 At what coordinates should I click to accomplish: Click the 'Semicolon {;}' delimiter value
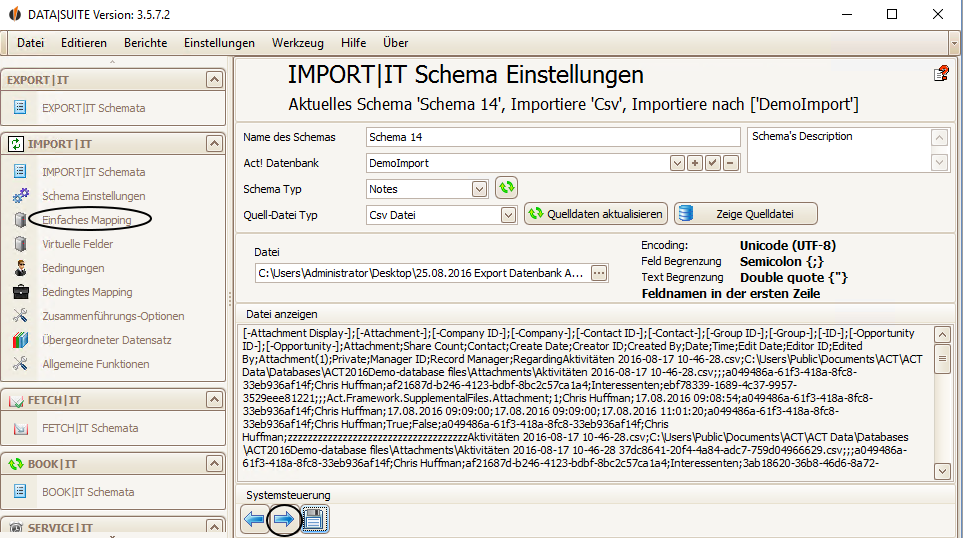(x=781, y=262)
